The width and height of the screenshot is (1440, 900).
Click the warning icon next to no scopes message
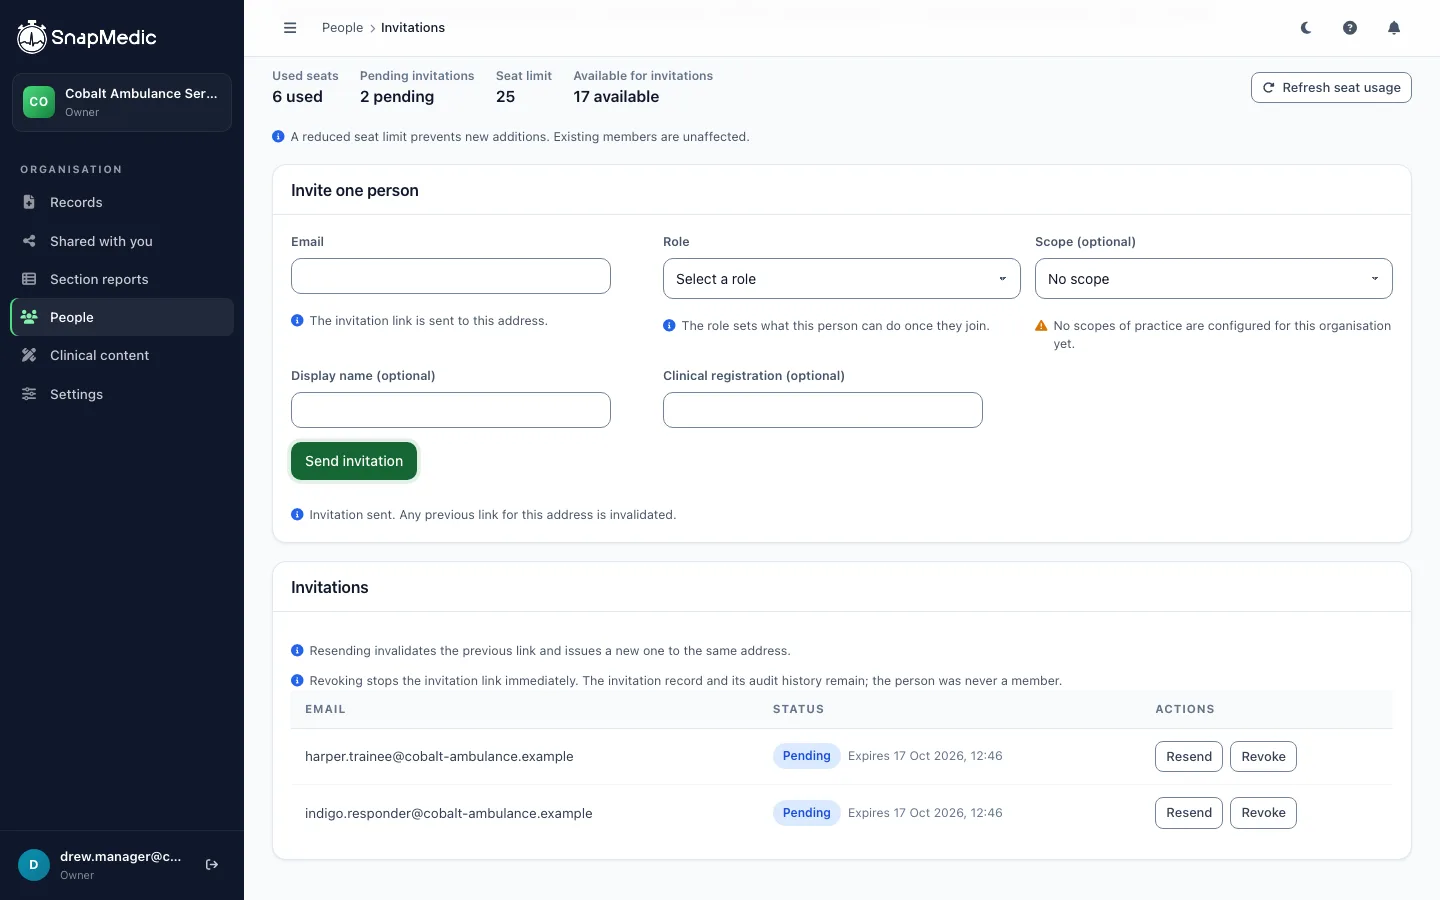tap(1041, 326)
